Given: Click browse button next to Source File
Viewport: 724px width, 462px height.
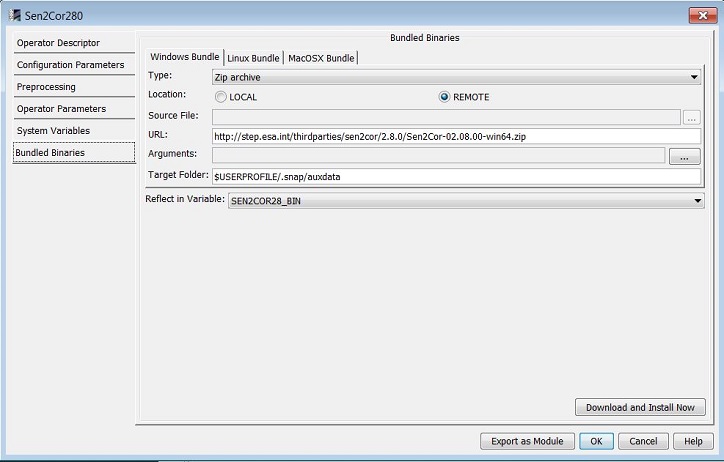Looking at the screenshot, I should pyautogui.click(x=691, y=117).
